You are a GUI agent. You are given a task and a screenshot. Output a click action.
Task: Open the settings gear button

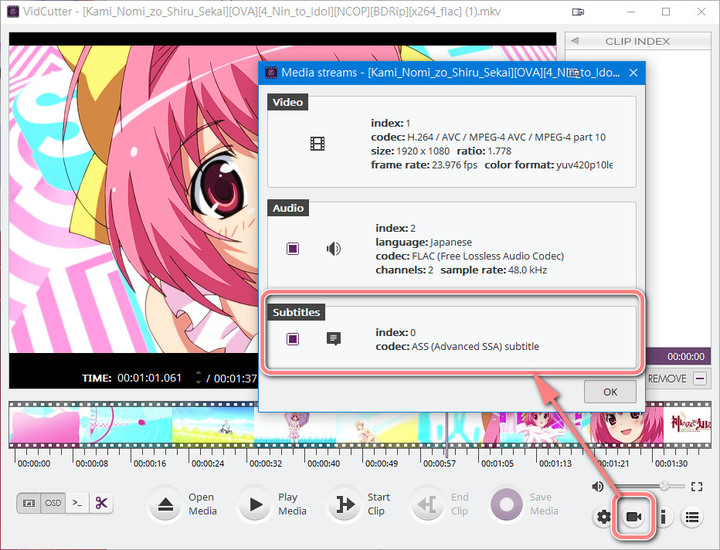click(x=603, y=517)
